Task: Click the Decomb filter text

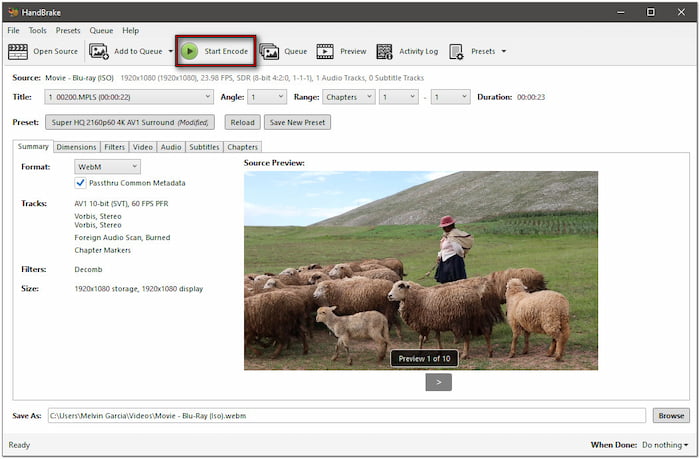Action: [x=88, y=269]
